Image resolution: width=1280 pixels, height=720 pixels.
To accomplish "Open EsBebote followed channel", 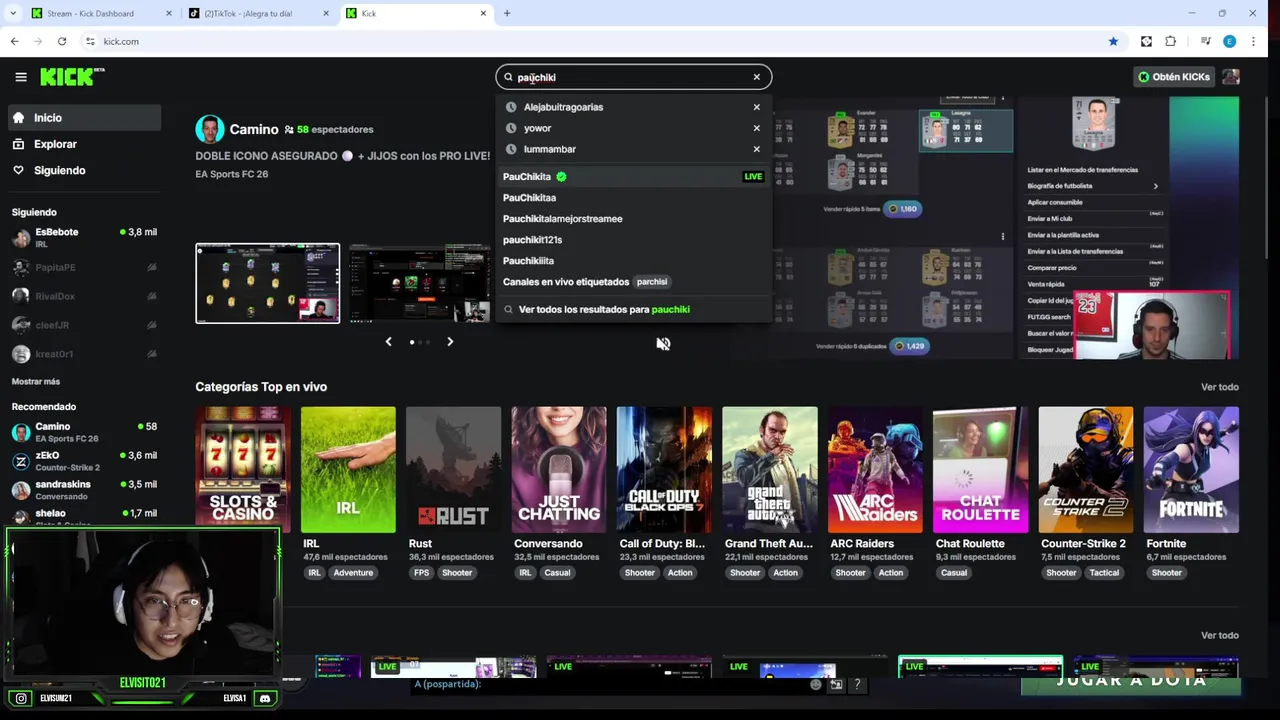I will (84, 238).
